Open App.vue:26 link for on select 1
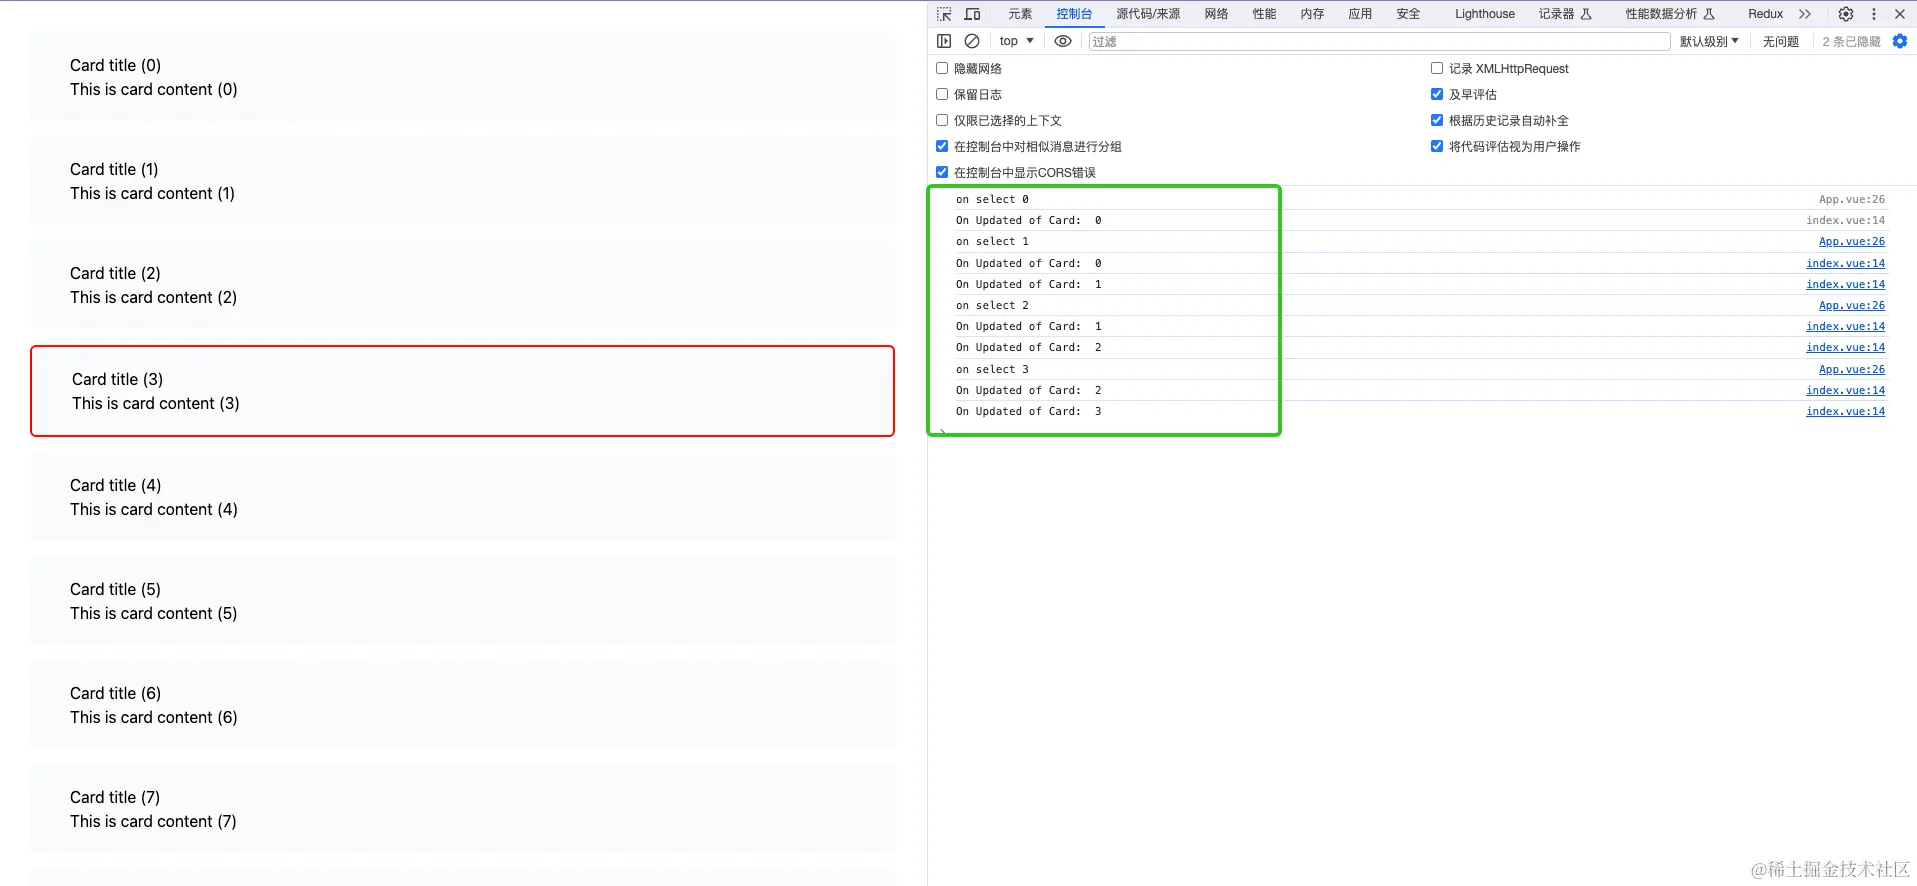Screen dimensions: 1917x886 (1852, 241)
